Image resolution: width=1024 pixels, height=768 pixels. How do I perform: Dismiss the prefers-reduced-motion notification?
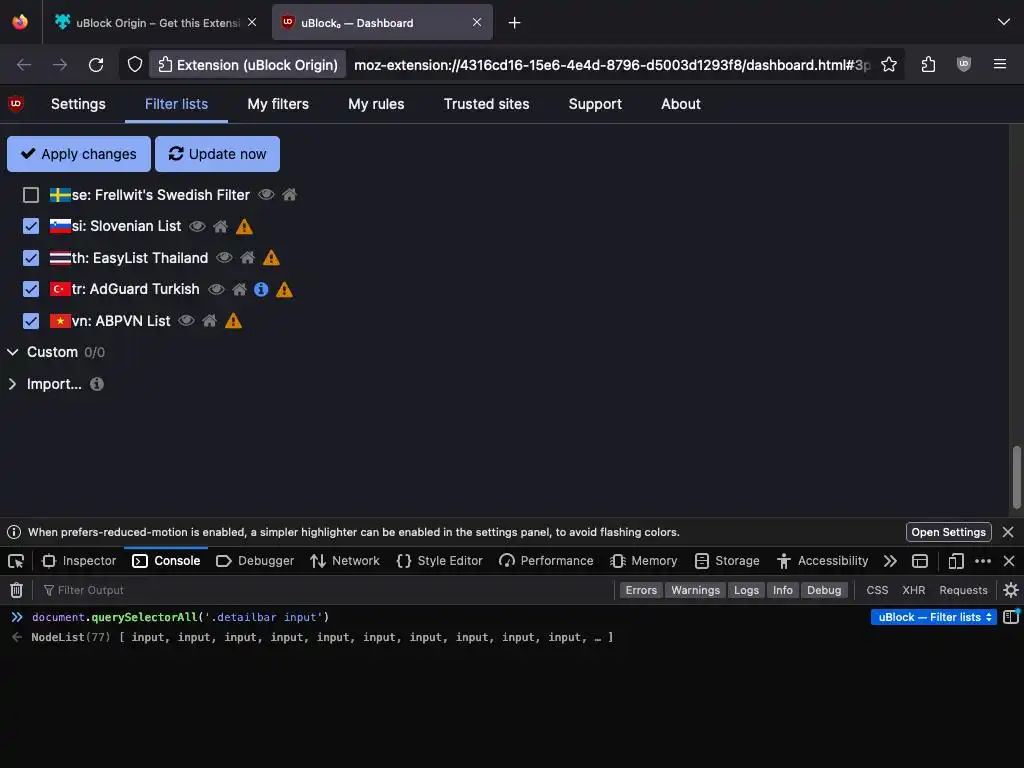coord(1008,532)
